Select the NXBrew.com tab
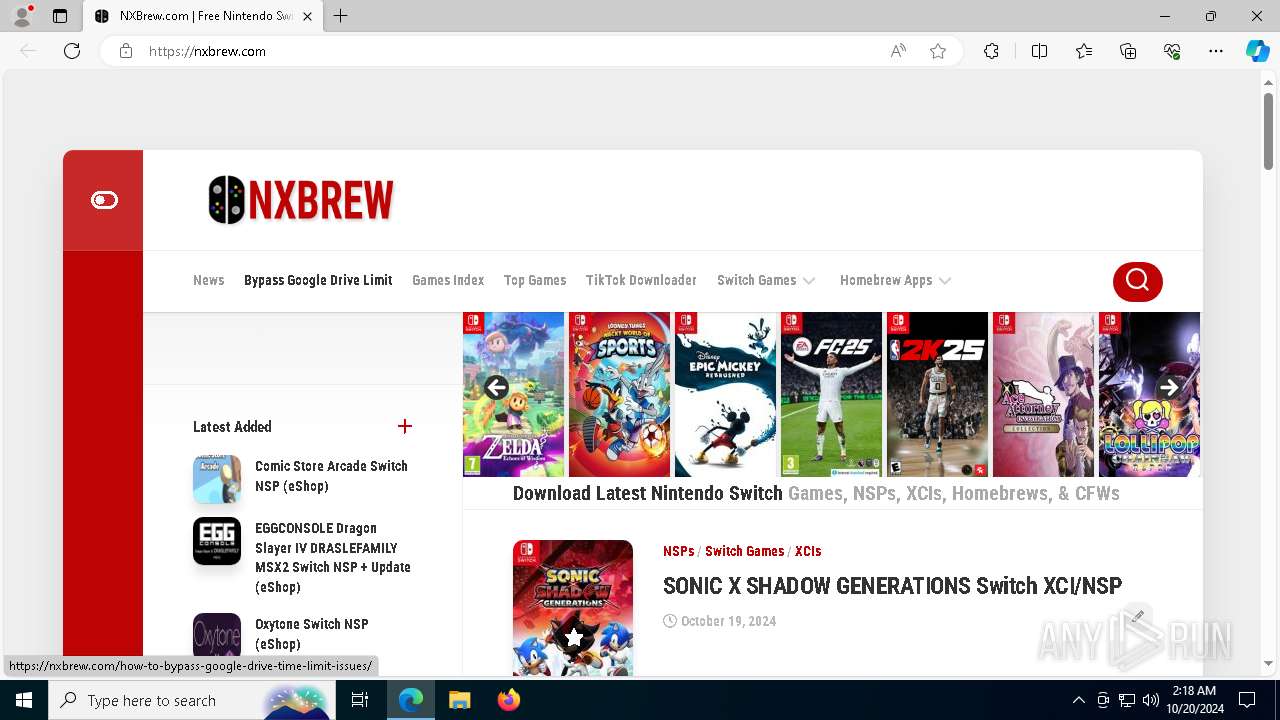The width and height of the screenshot is (1280, 720). [x=203, y=16]
